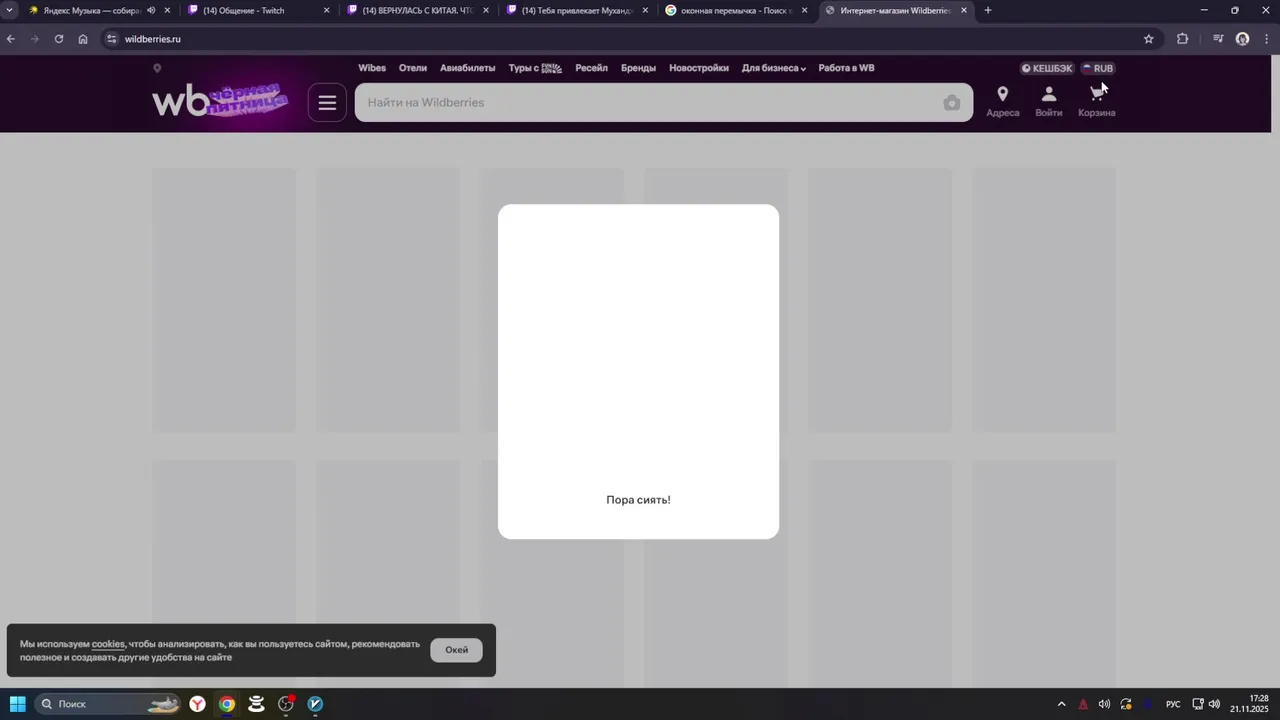Open the Wibes link

pos(372,68)
